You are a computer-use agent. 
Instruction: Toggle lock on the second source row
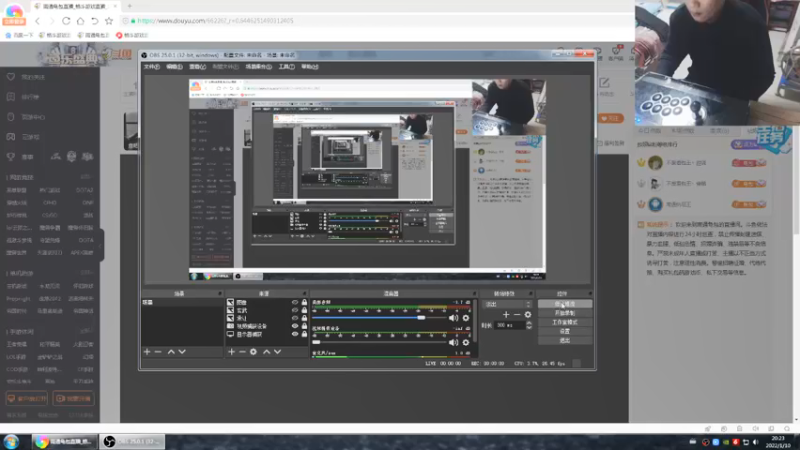pos(305,310)
